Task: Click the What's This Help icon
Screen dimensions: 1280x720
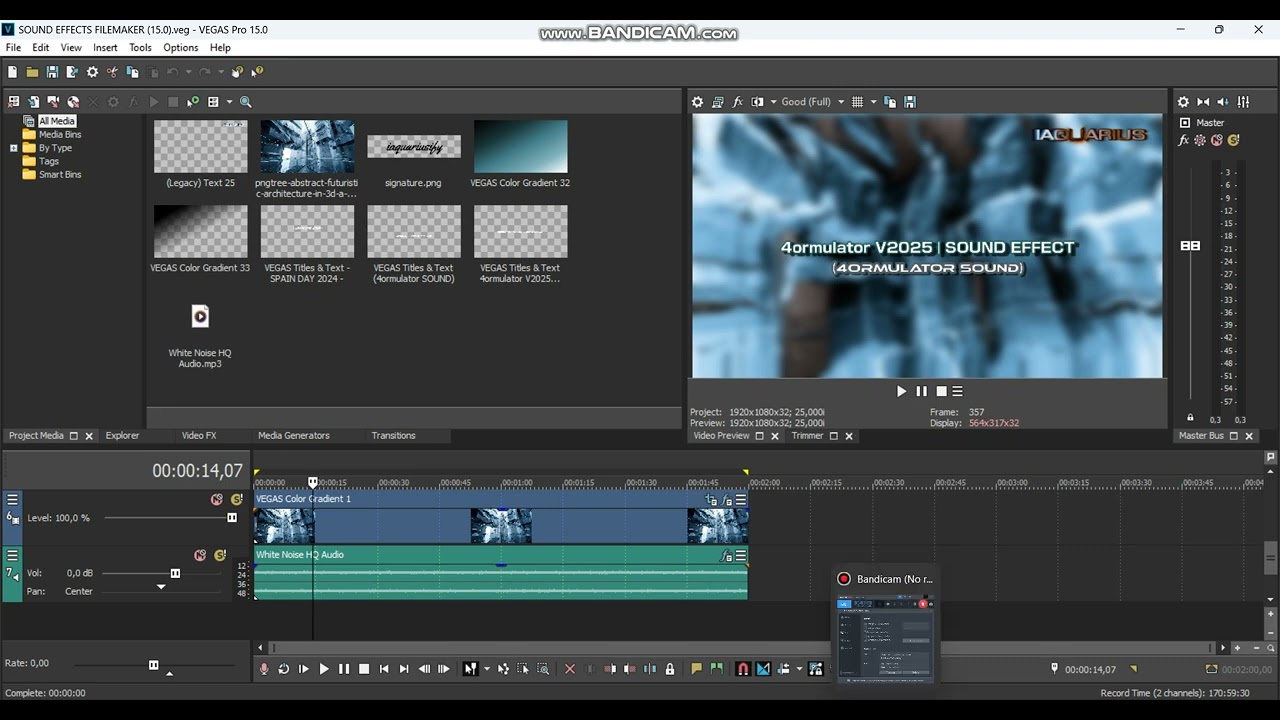Action: click(258, 72)
